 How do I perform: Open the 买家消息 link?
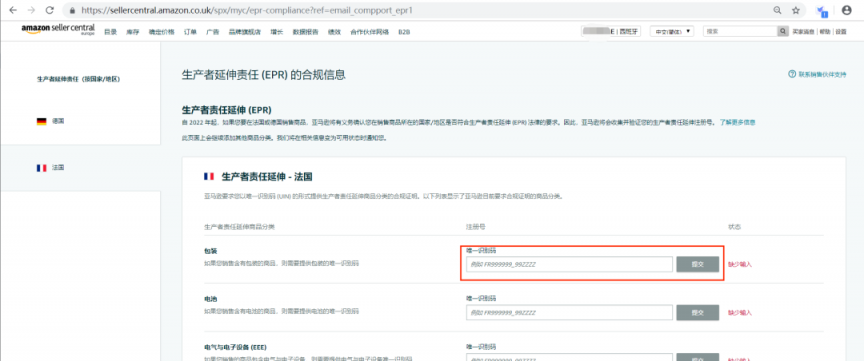coord(804,32)
